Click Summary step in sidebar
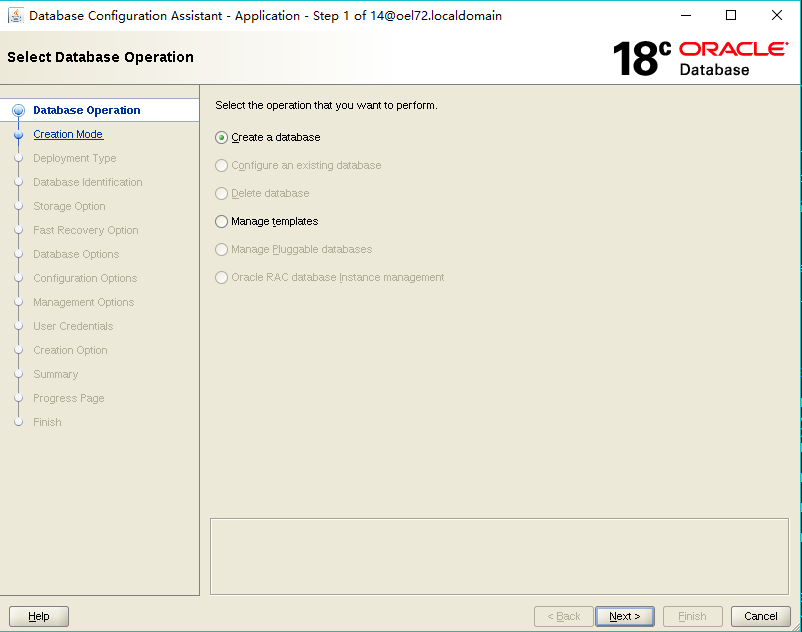Image resolution: width=802 pixels, height=632 pixels. [x=56, y=374]
